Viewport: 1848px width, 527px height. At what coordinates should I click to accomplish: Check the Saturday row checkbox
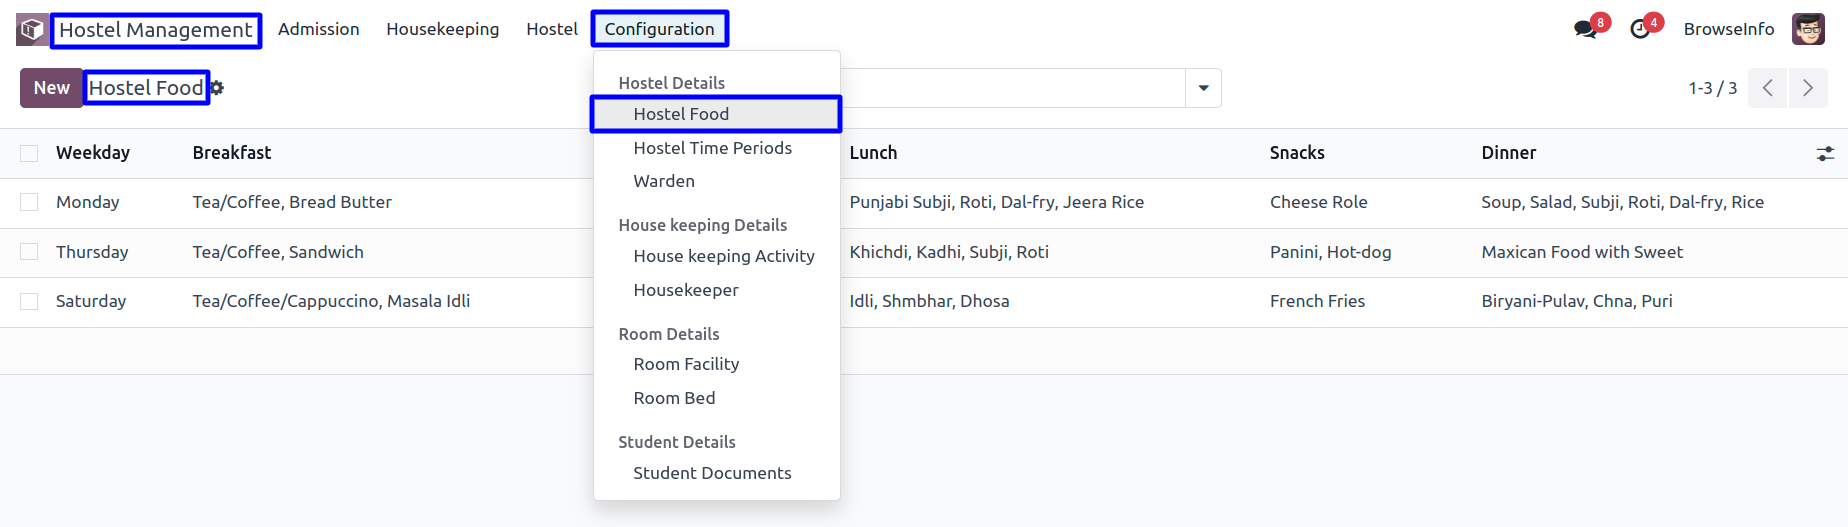tap(29, 301)
